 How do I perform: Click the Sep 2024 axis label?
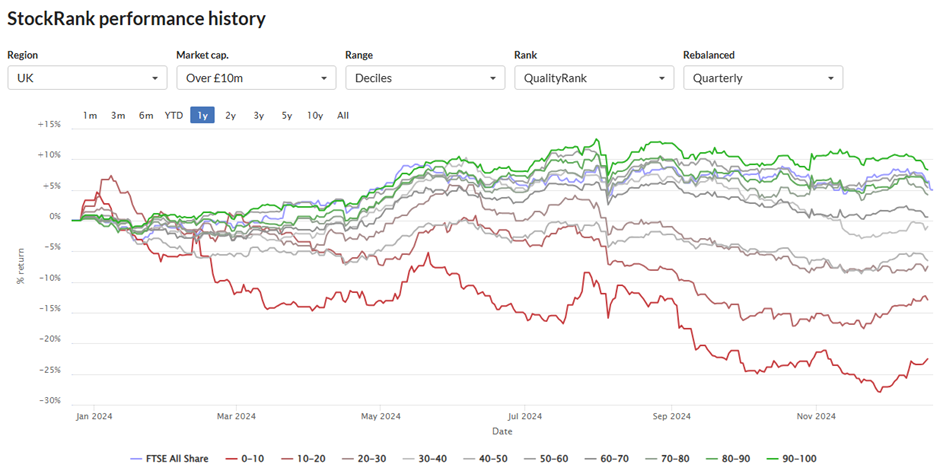point(671,416)
